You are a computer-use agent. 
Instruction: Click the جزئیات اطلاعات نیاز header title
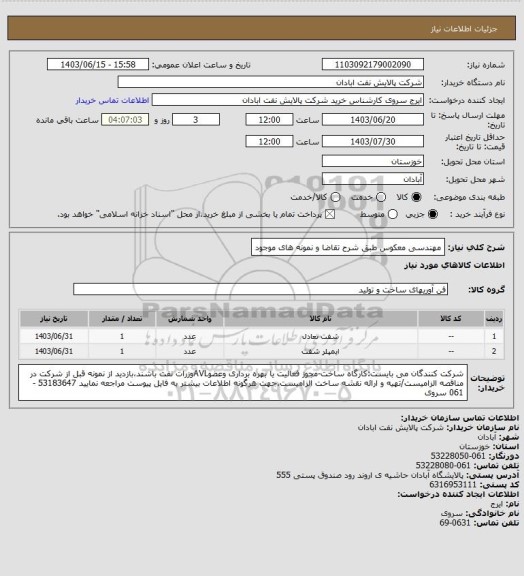pos(464,29)
